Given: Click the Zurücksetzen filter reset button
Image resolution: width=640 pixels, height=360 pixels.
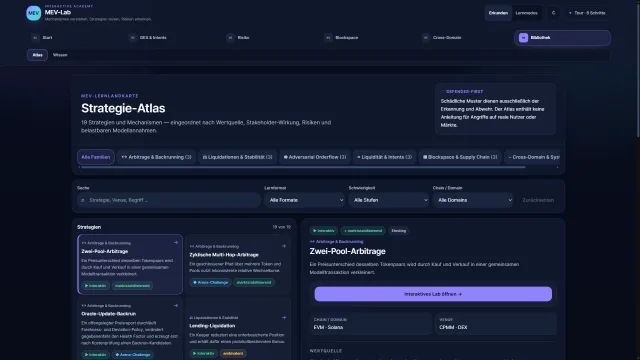Looking at the screenshot, I should [538, 200].
